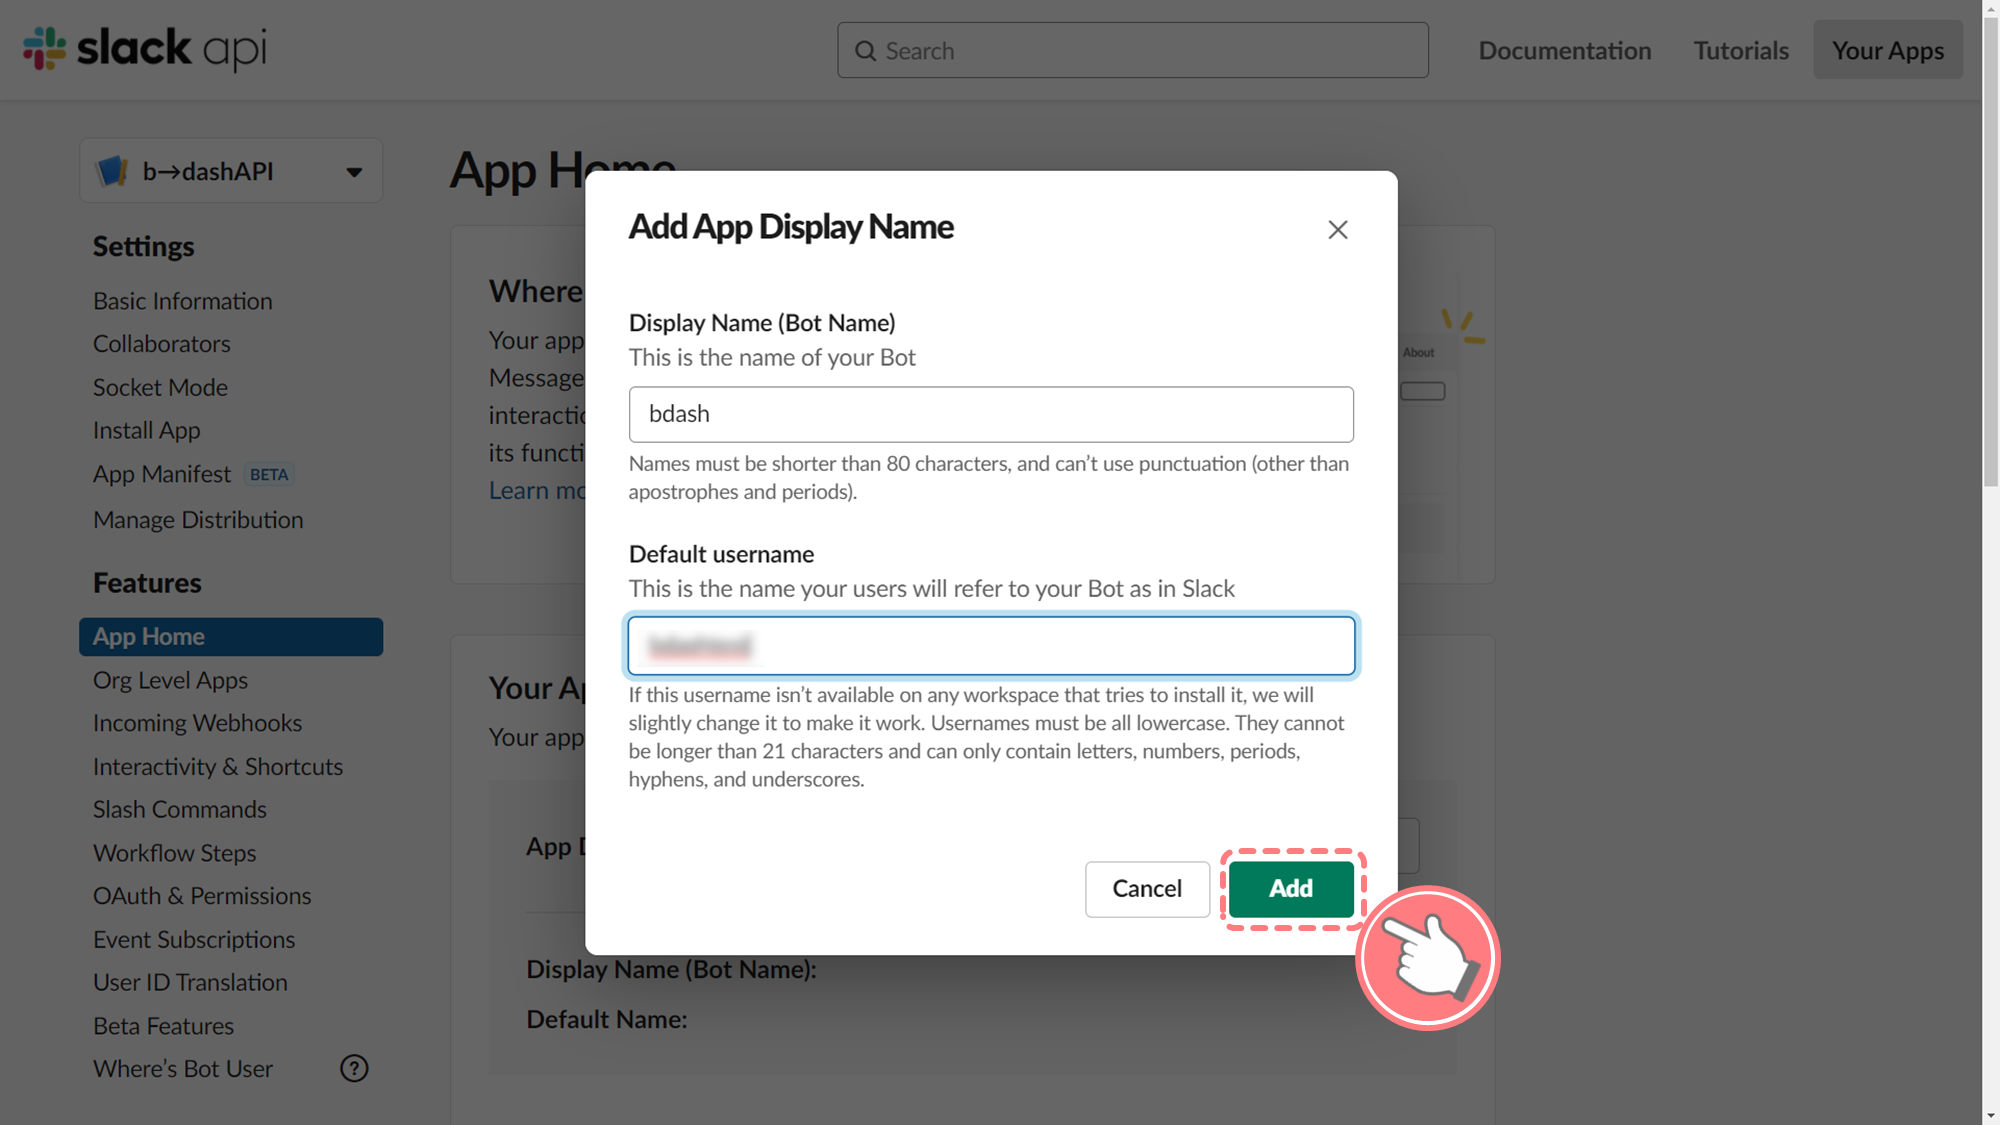Open the Beta Features page
This screenshot has height=1125, width=2000.
(163, 1026)
